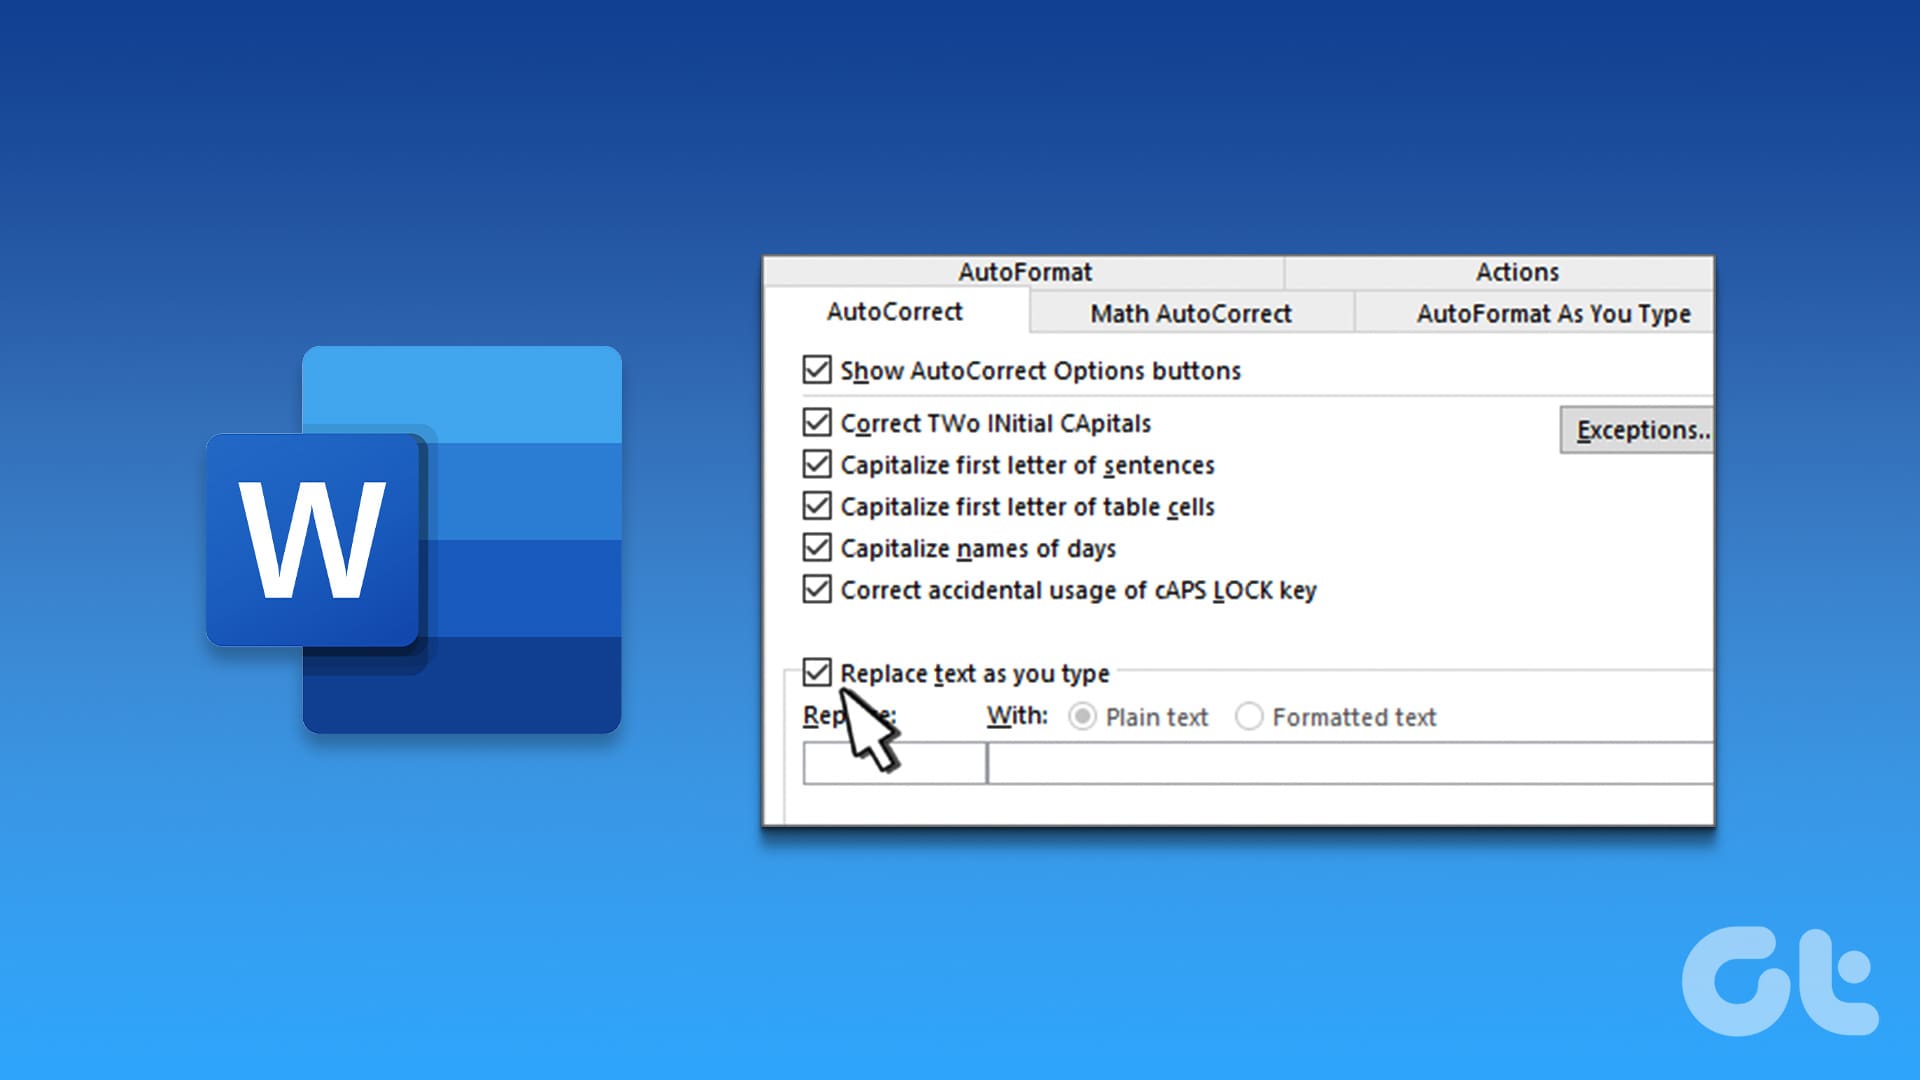
Task: Switch to Math AutoCorrect tab
Action: (x=1190, y=314)
